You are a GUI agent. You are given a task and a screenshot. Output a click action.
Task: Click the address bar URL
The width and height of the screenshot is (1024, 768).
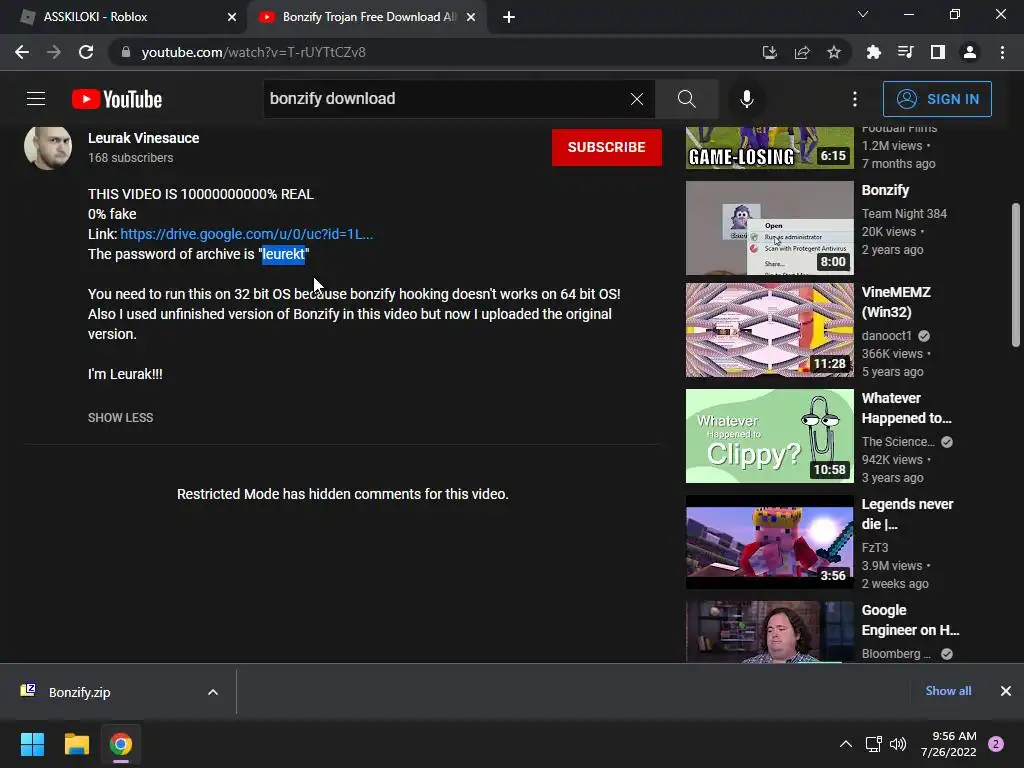253,52
